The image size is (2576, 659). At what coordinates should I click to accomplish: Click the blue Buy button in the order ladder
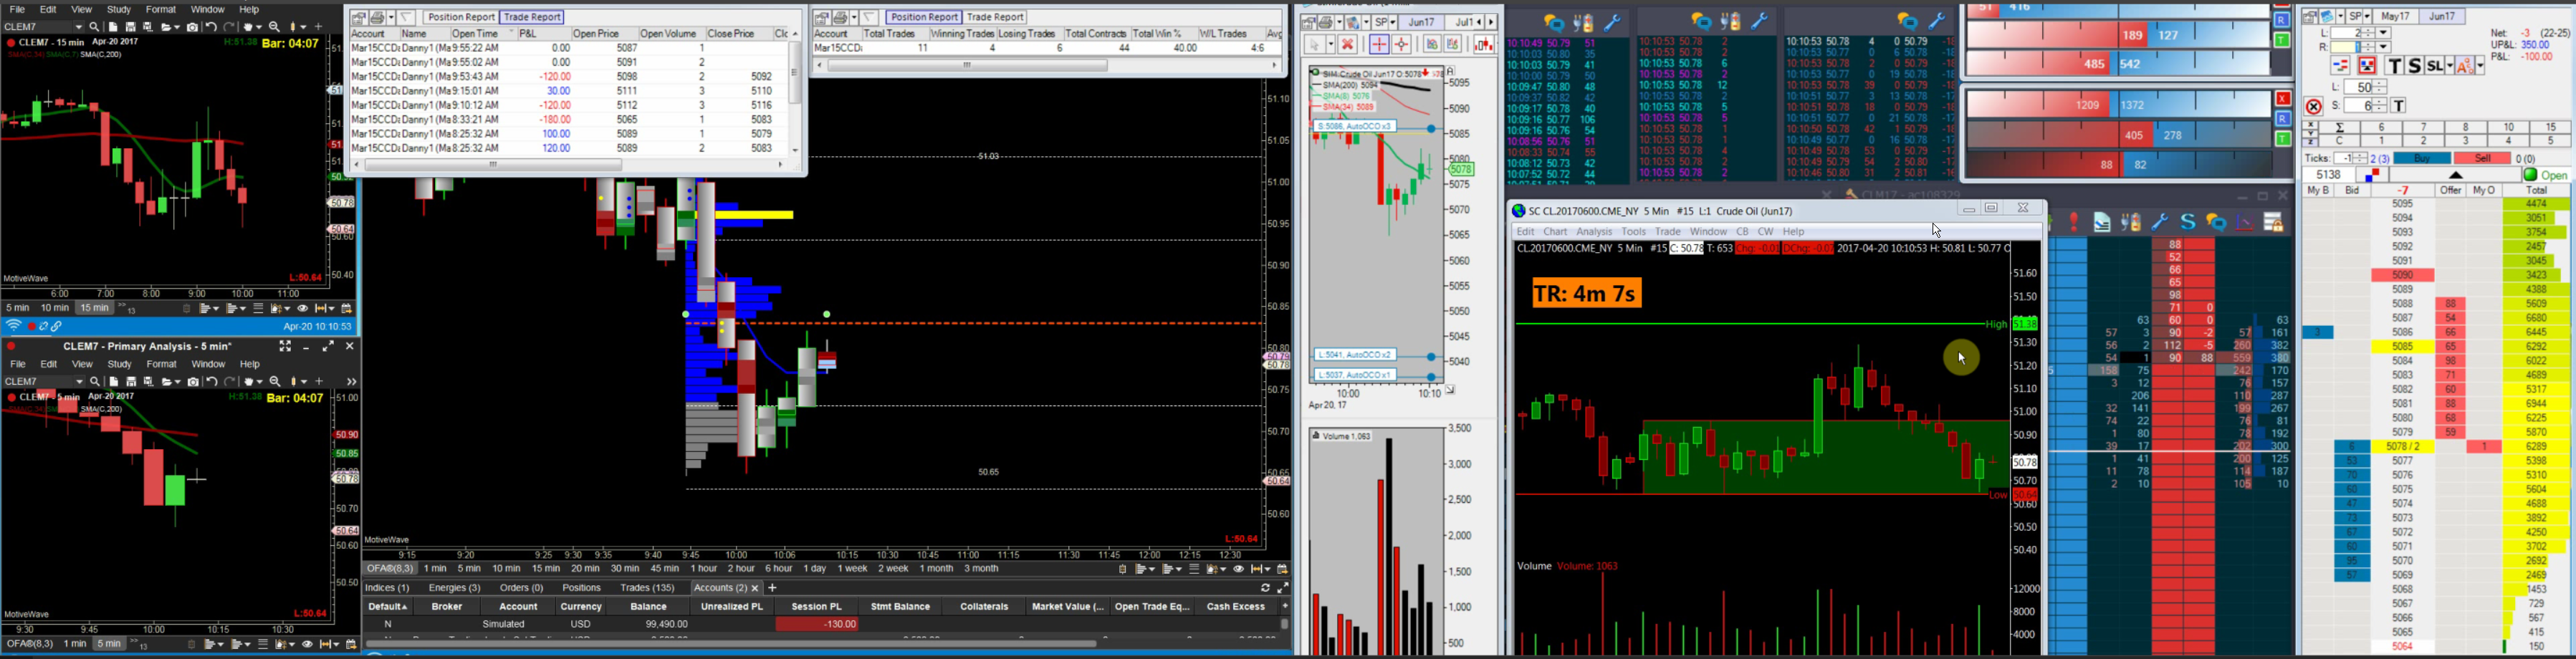pyautogui.click(x=2422, y=158)
